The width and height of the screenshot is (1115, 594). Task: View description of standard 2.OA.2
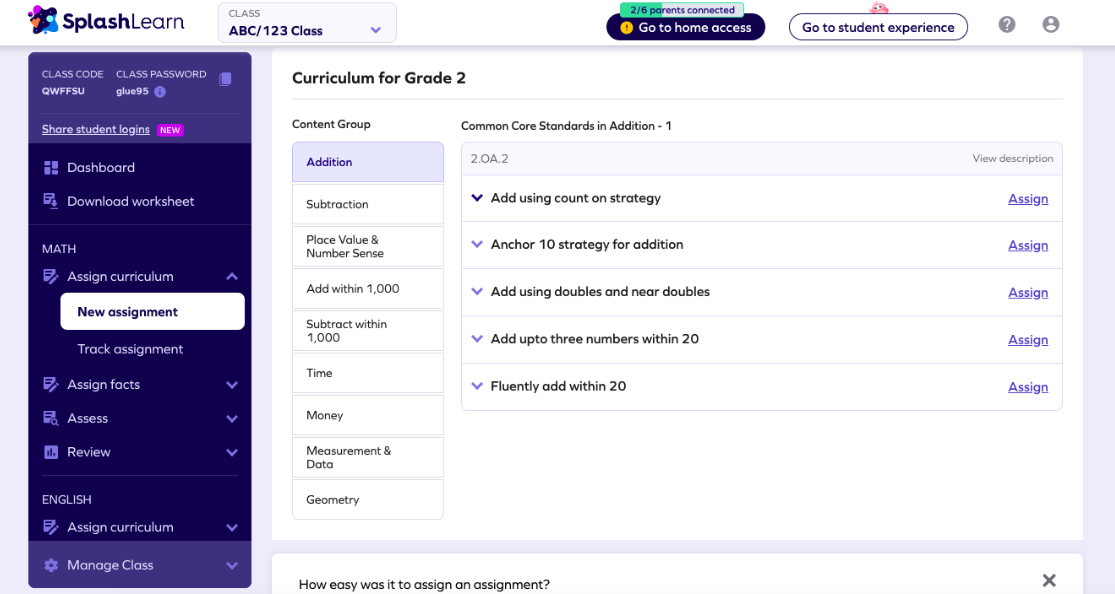[1012, 159]
